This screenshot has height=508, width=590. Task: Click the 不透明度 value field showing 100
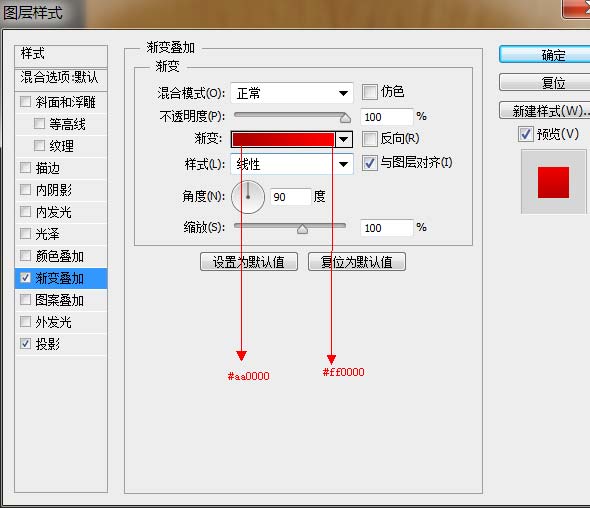(x=386, y=117)
